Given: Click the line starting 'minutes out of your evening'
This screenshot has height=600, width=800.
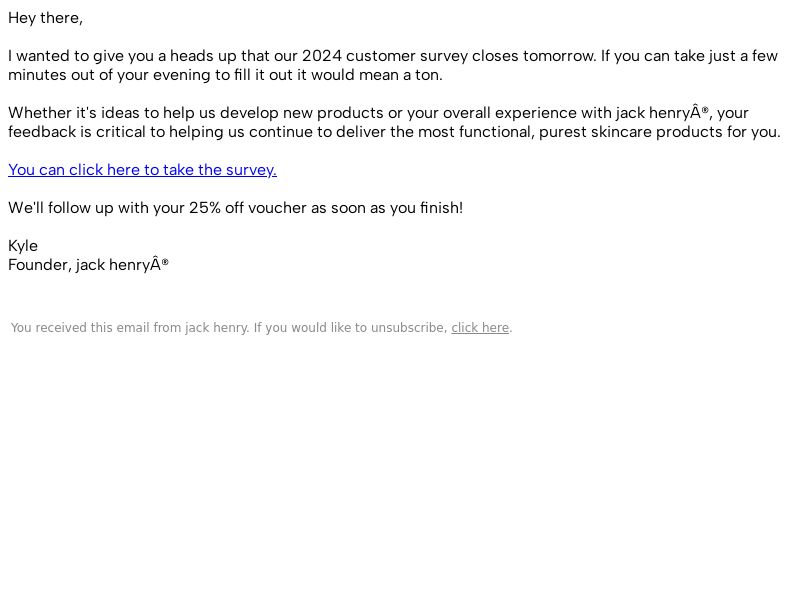Looking at the screenshot, I should tap(225, 75).
